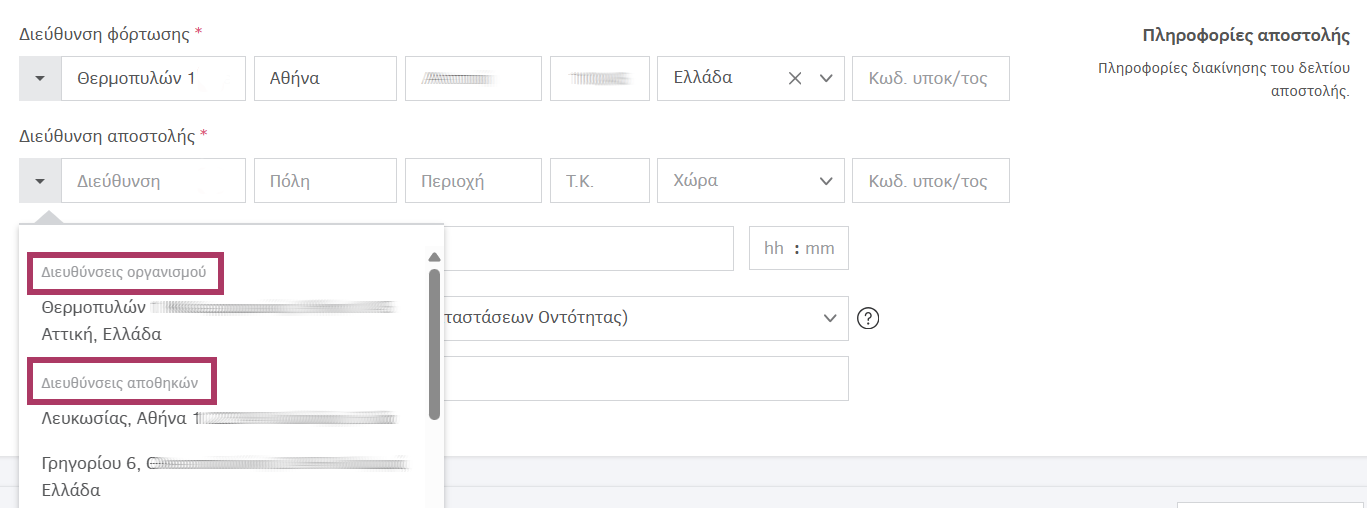
Task: Click the help question mark icon
Action: pos(869,318)
